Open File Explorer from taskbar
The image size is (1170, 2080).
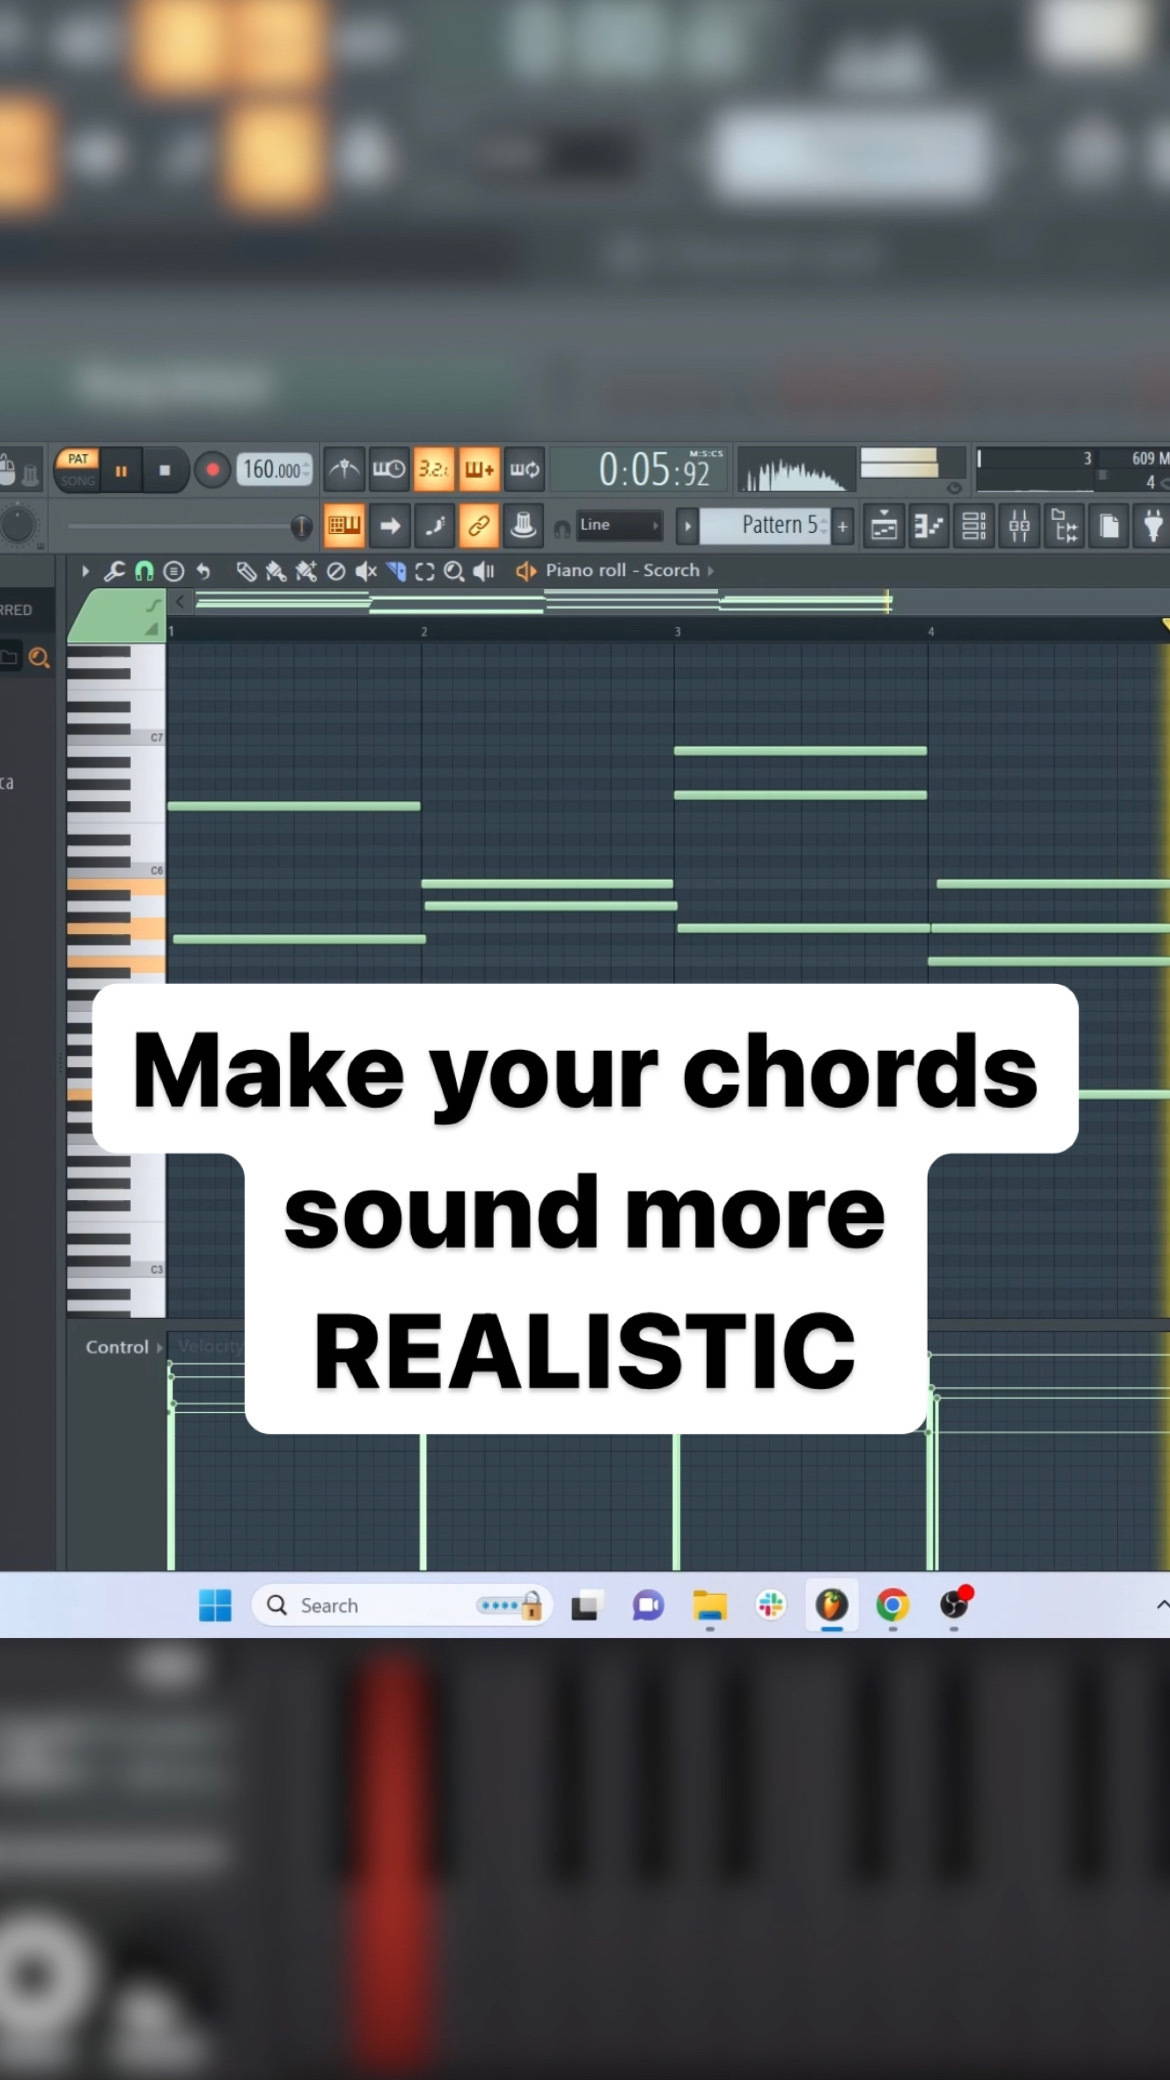pyautogui.click(x=710, y=1605)
